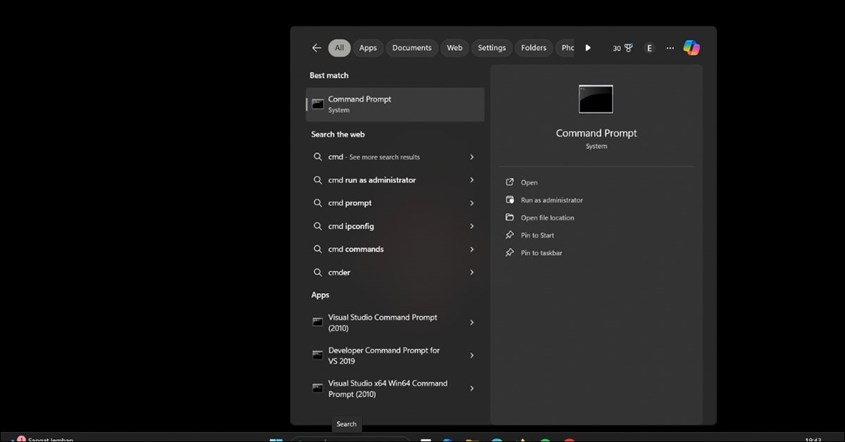Expand Visual Studio x64 Win64 Command Prompt chevron

click(x=472, y=388)
